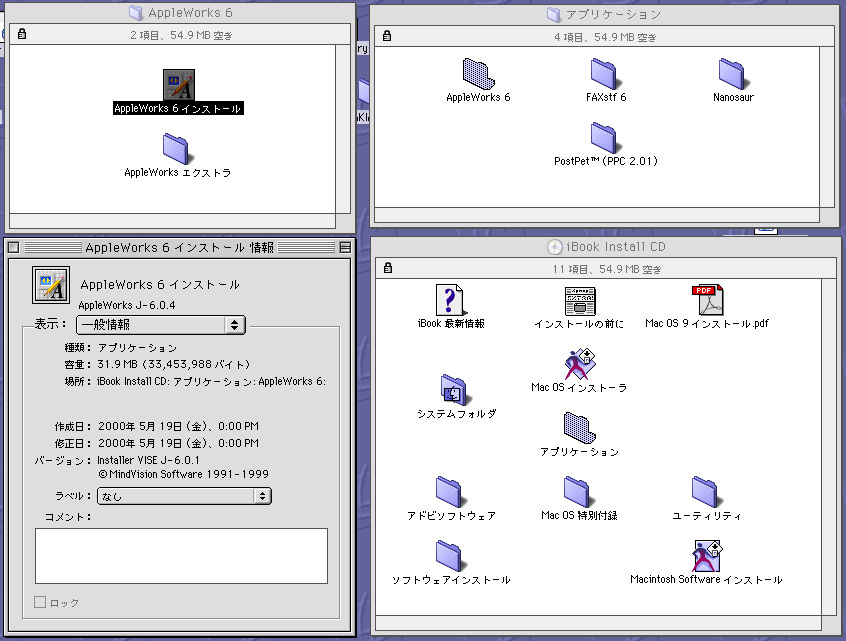Open the ユーティリティ folder
Viewport: 846px width, 641px height.
(705, 492)
